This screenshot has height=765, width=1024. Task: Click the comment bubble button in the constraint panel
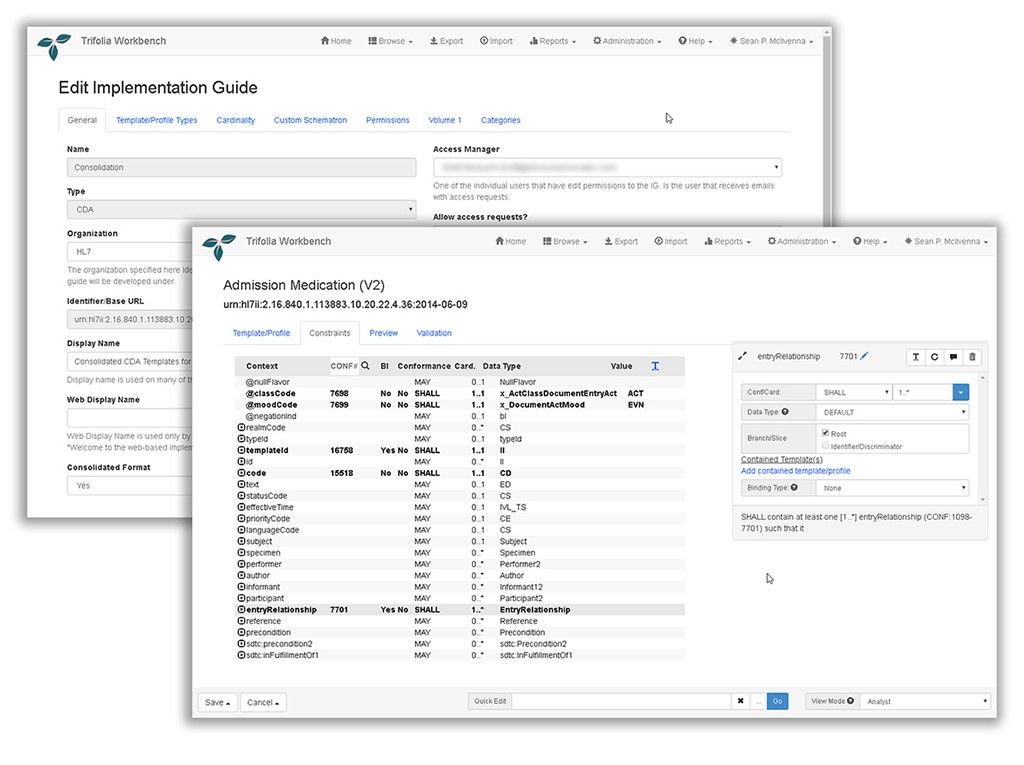point(953,357)
